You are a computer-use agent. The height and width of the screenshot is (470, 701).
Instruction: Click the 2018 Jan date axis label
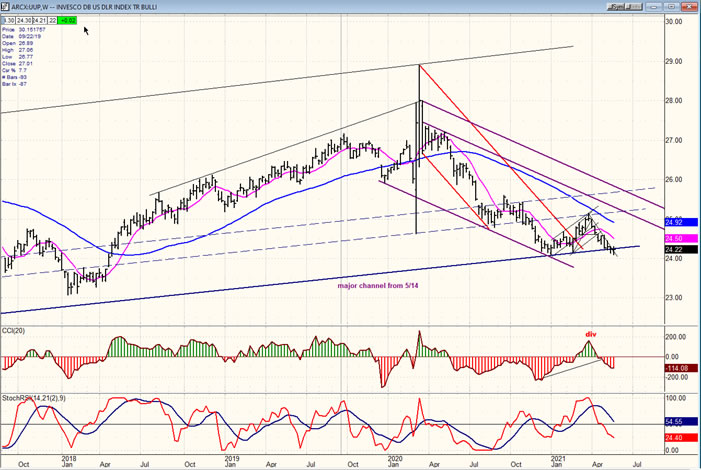(68, 462)
